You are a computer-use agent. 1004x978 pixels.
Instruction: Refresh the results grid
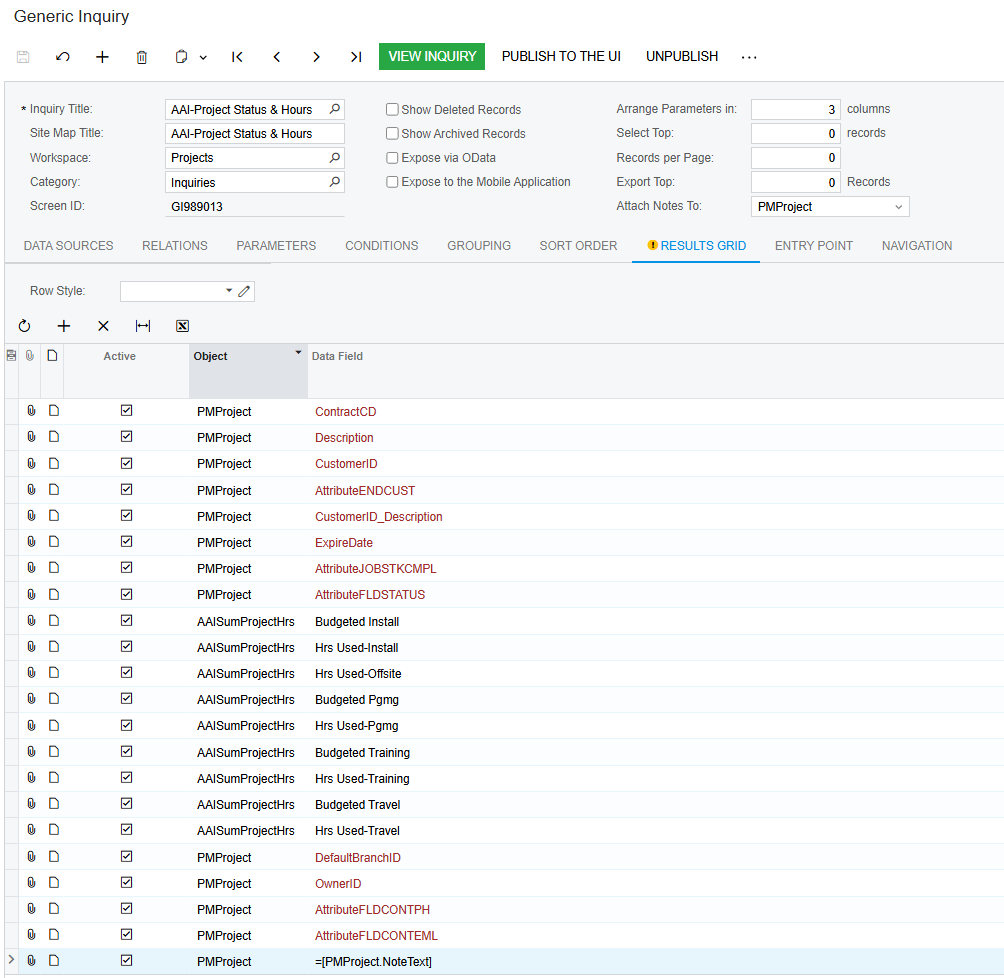coord(25,326)
